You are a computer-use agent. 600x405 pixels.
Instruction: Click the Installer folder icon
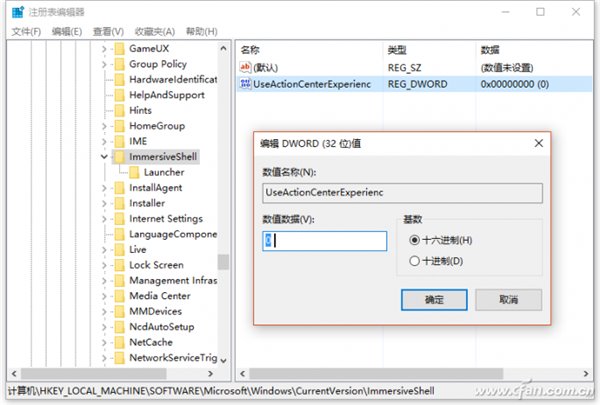(x=120, y=203)
